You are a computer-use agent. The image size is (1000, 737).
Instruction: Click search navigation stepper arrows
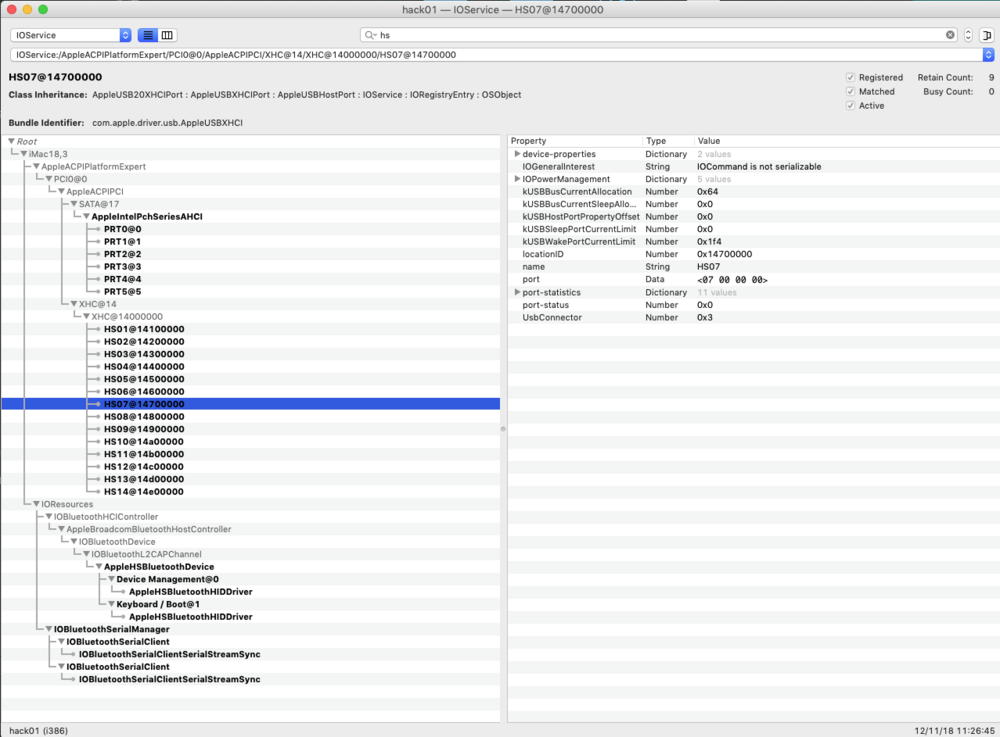click(x=967, y=35)
